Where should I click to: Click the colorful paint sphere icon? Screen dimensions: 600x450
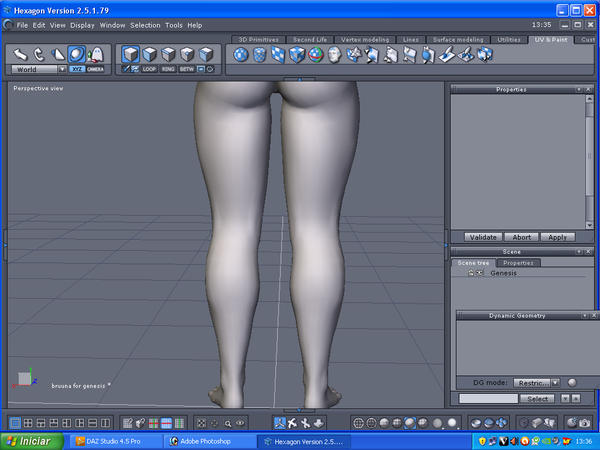[315, 54]
